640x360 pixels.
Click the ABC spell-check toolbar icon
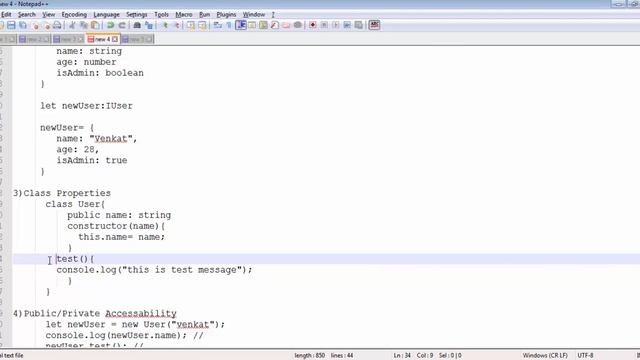374,25
